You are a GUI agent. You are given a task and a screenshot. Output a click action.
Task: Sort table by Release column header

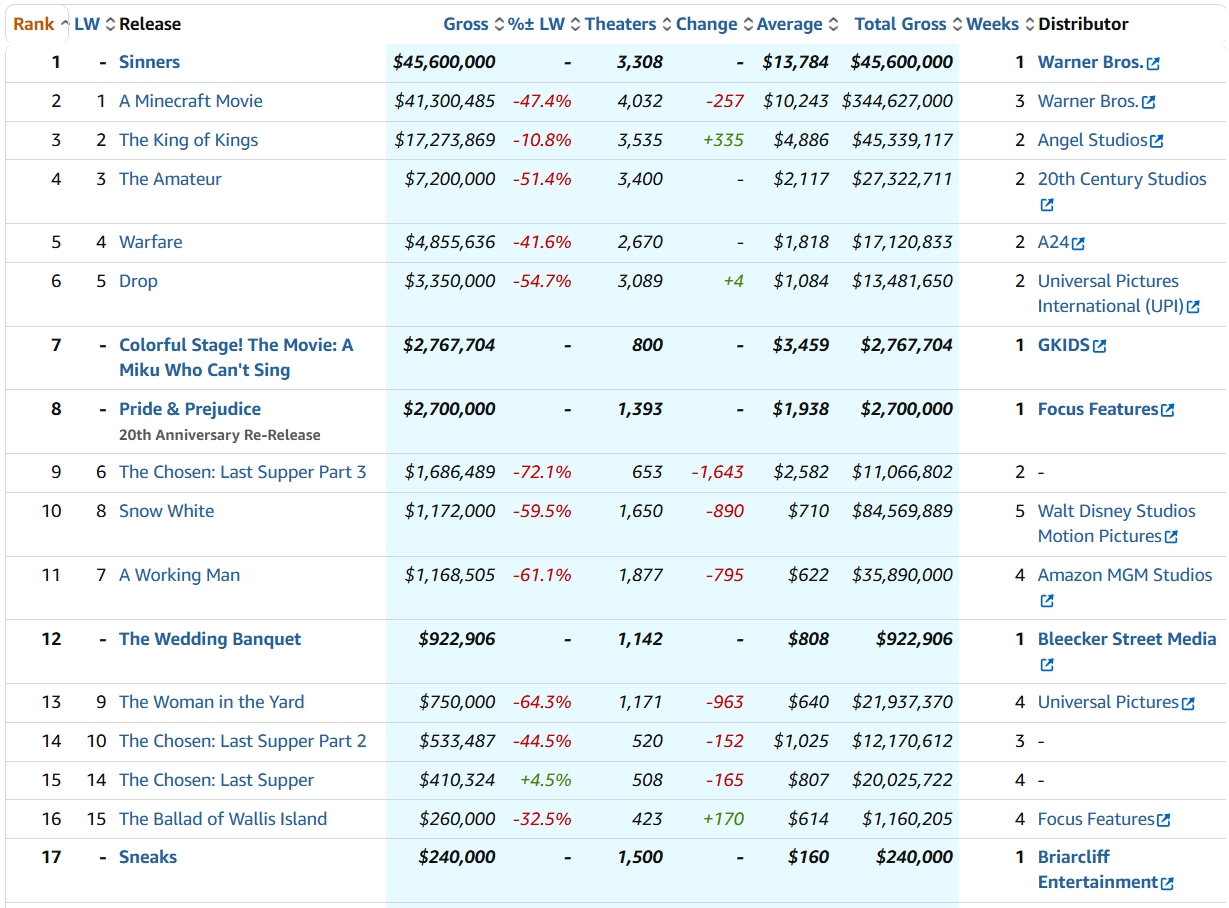[x=150, y=24]
